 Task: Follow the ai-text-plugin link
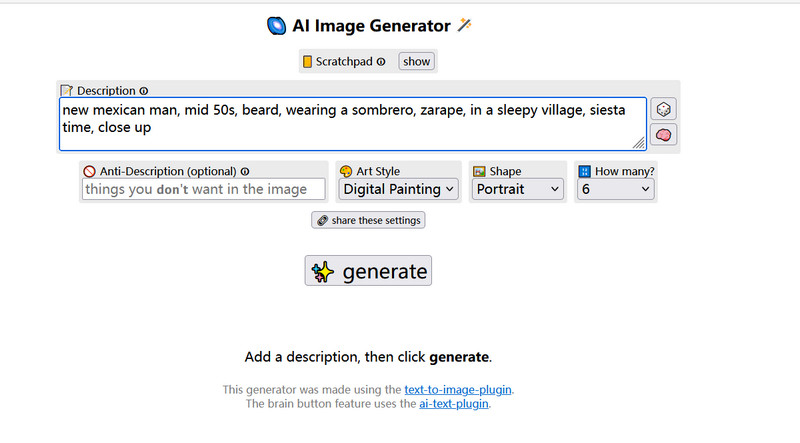pyautogui.click(x=455, y=404)
